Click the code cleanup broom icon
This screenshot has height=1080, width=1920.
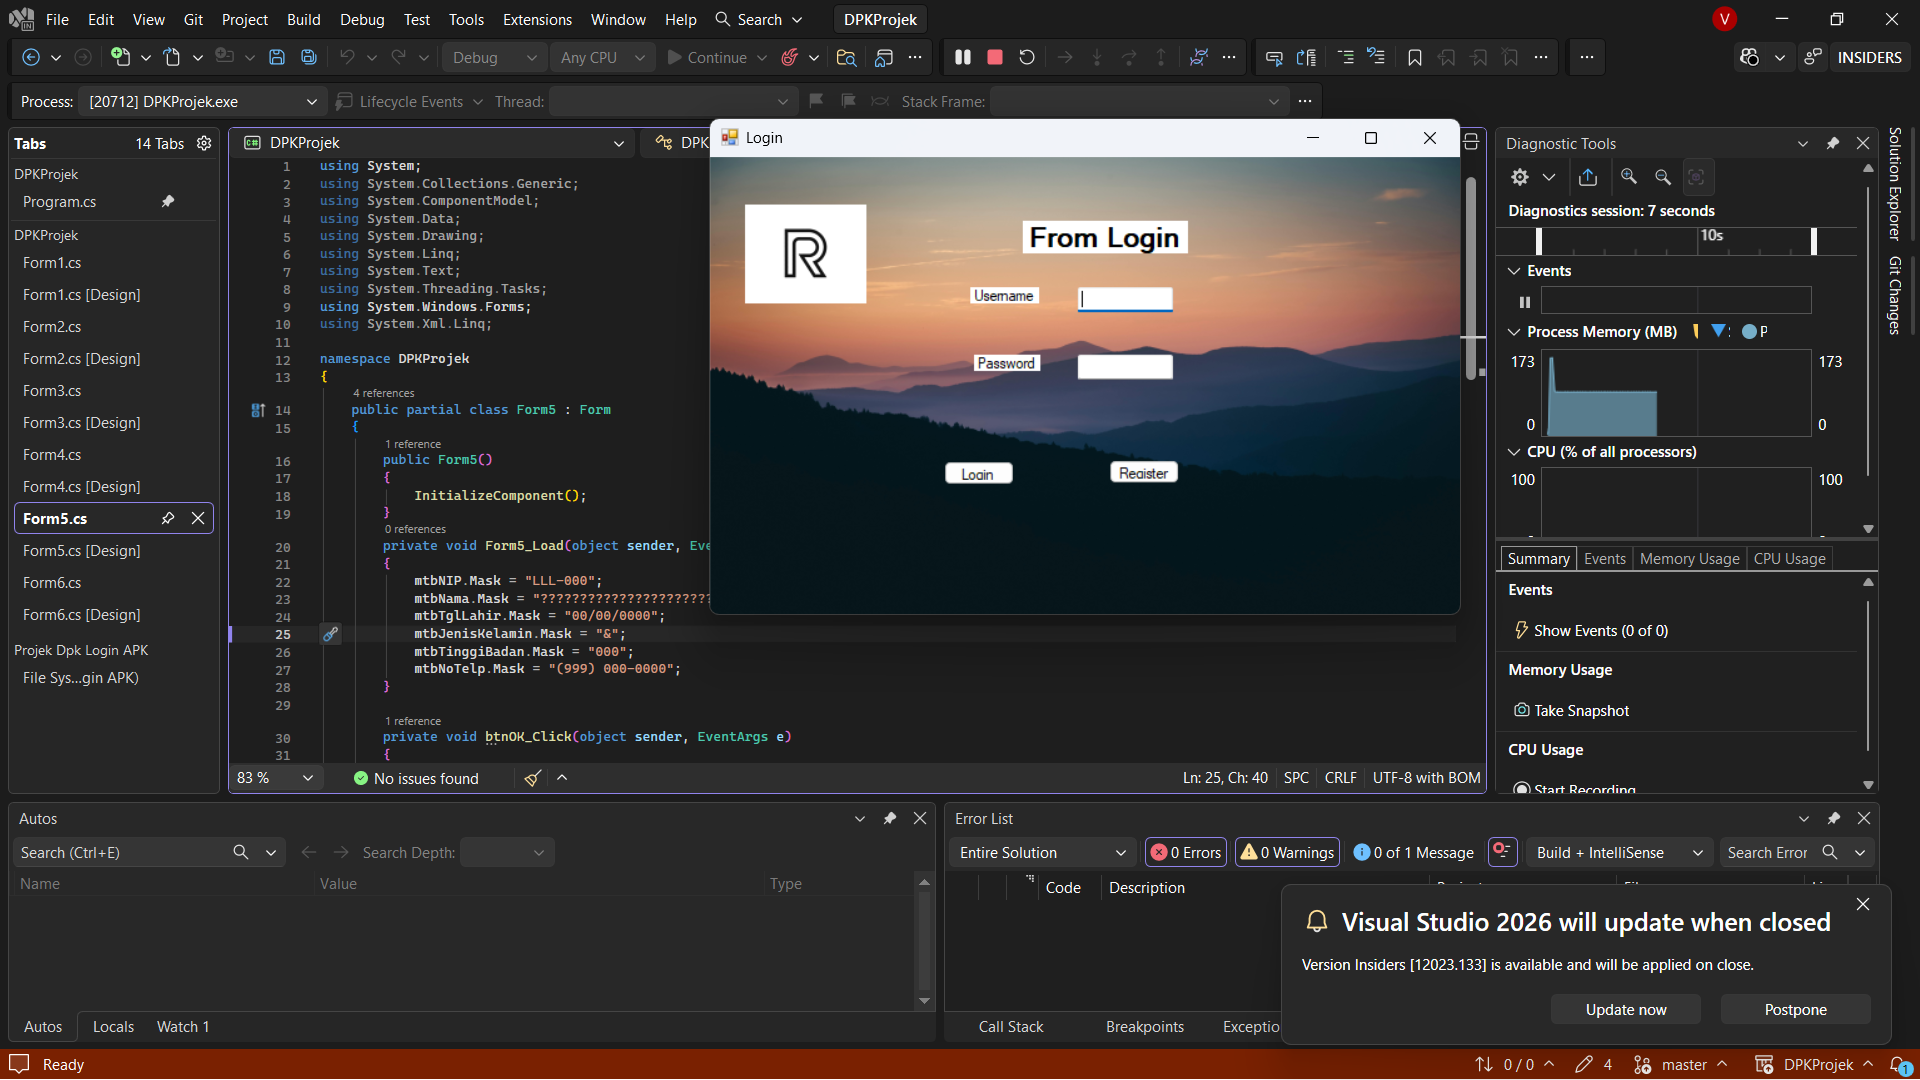tap(533, 778)
